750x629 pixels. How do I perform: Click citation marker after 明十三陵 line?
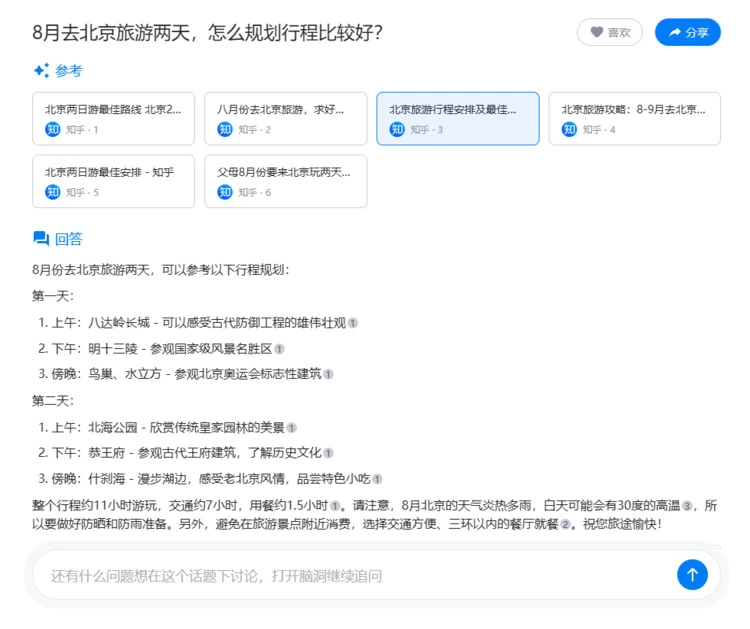279,349
